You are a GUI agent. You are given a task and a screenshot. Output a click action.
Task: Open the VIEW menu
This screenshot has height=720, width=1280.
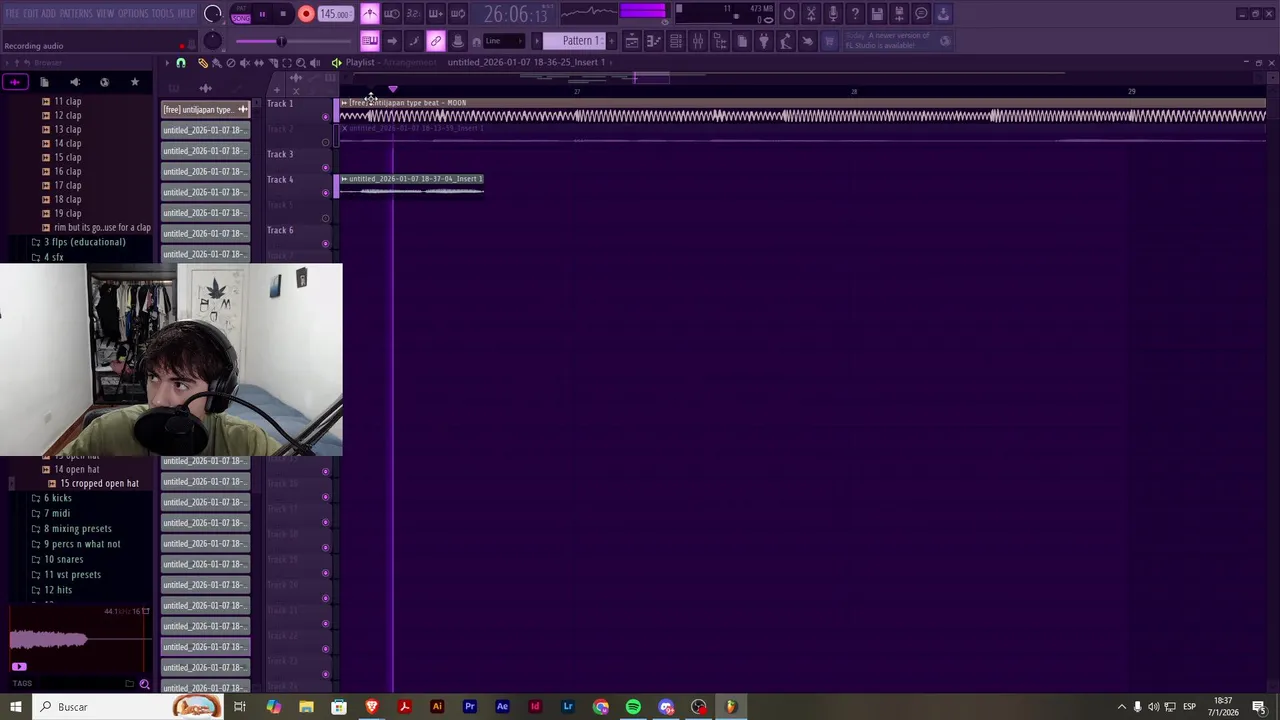(105, 14)
